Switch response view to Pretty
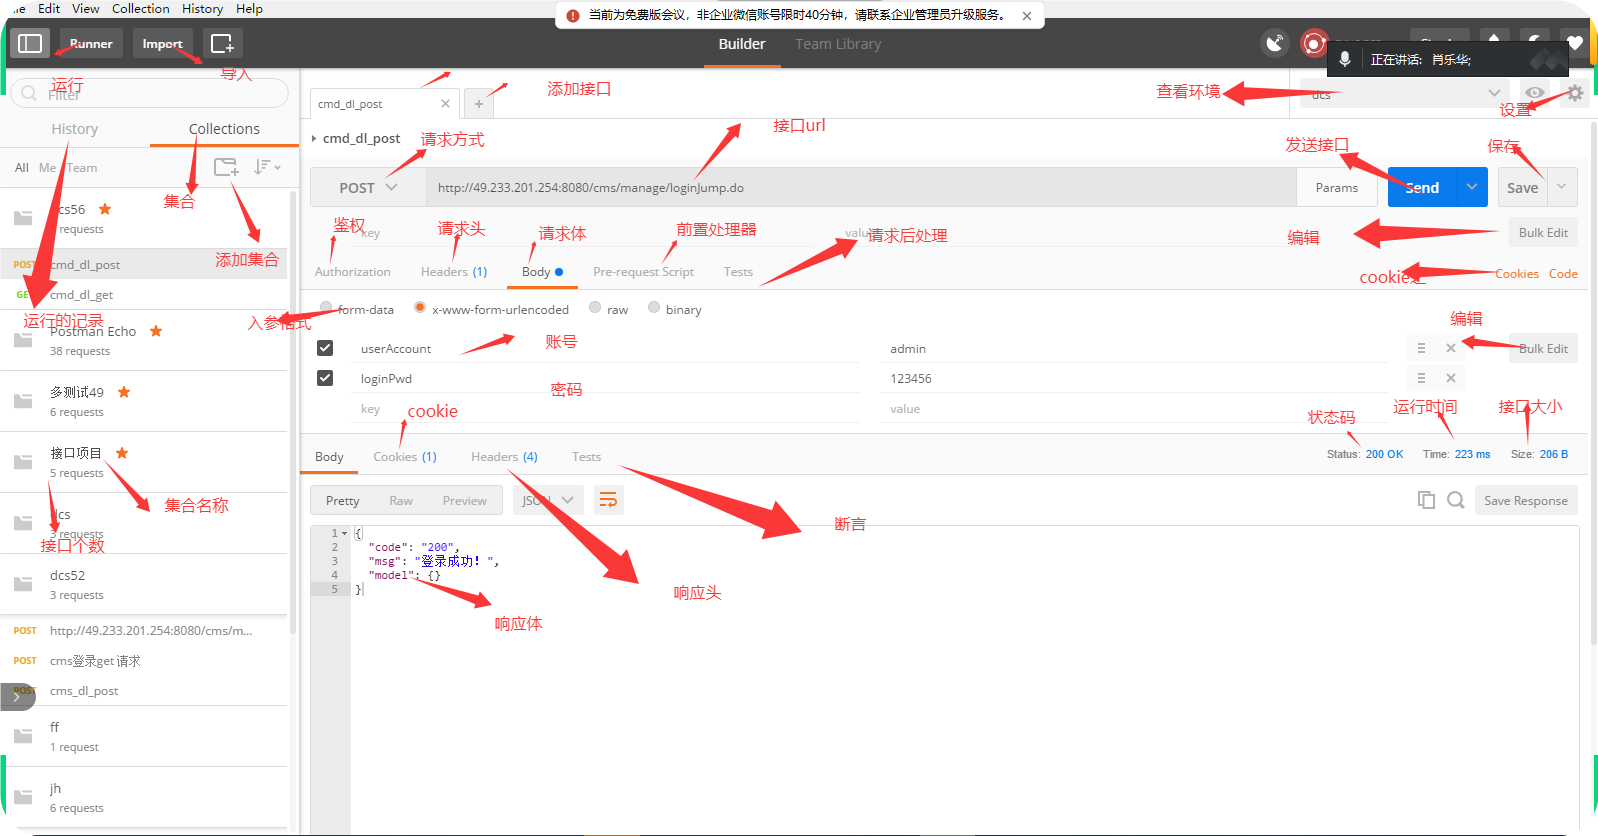The image size is (1598, 836). (342, 500)
